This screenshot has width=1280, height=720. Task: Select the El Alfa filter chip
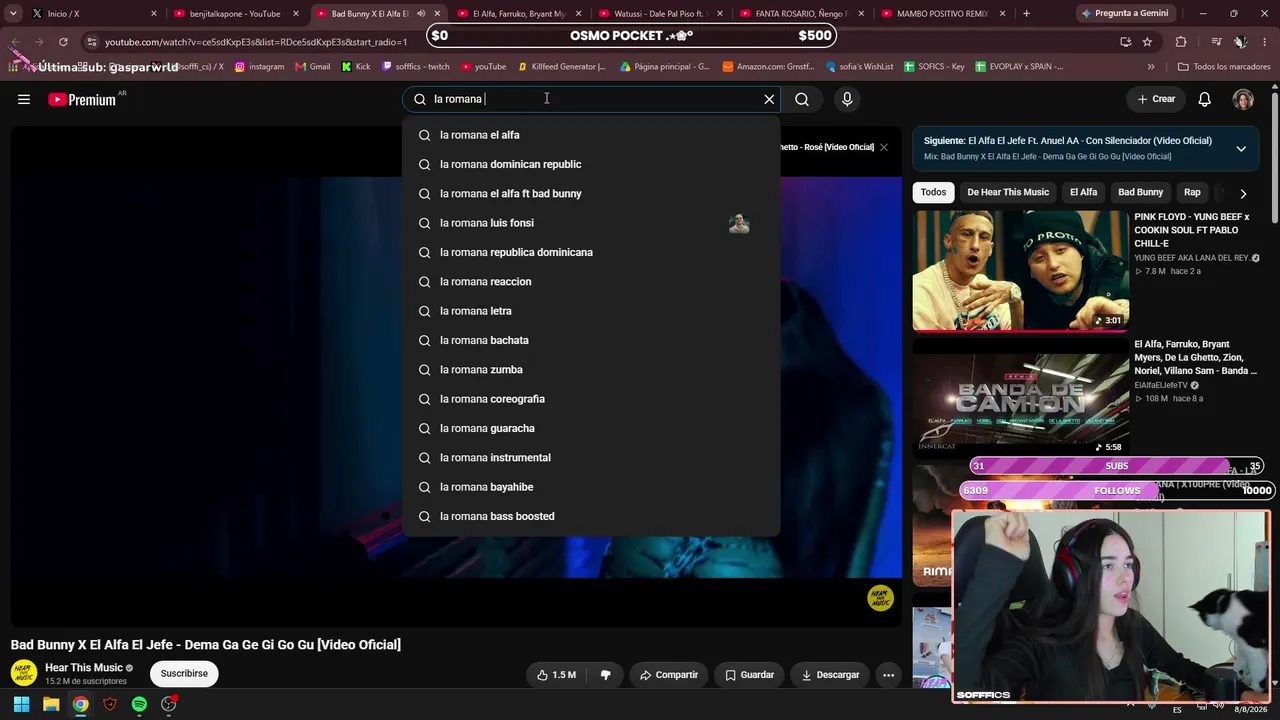click(1083, 192)
